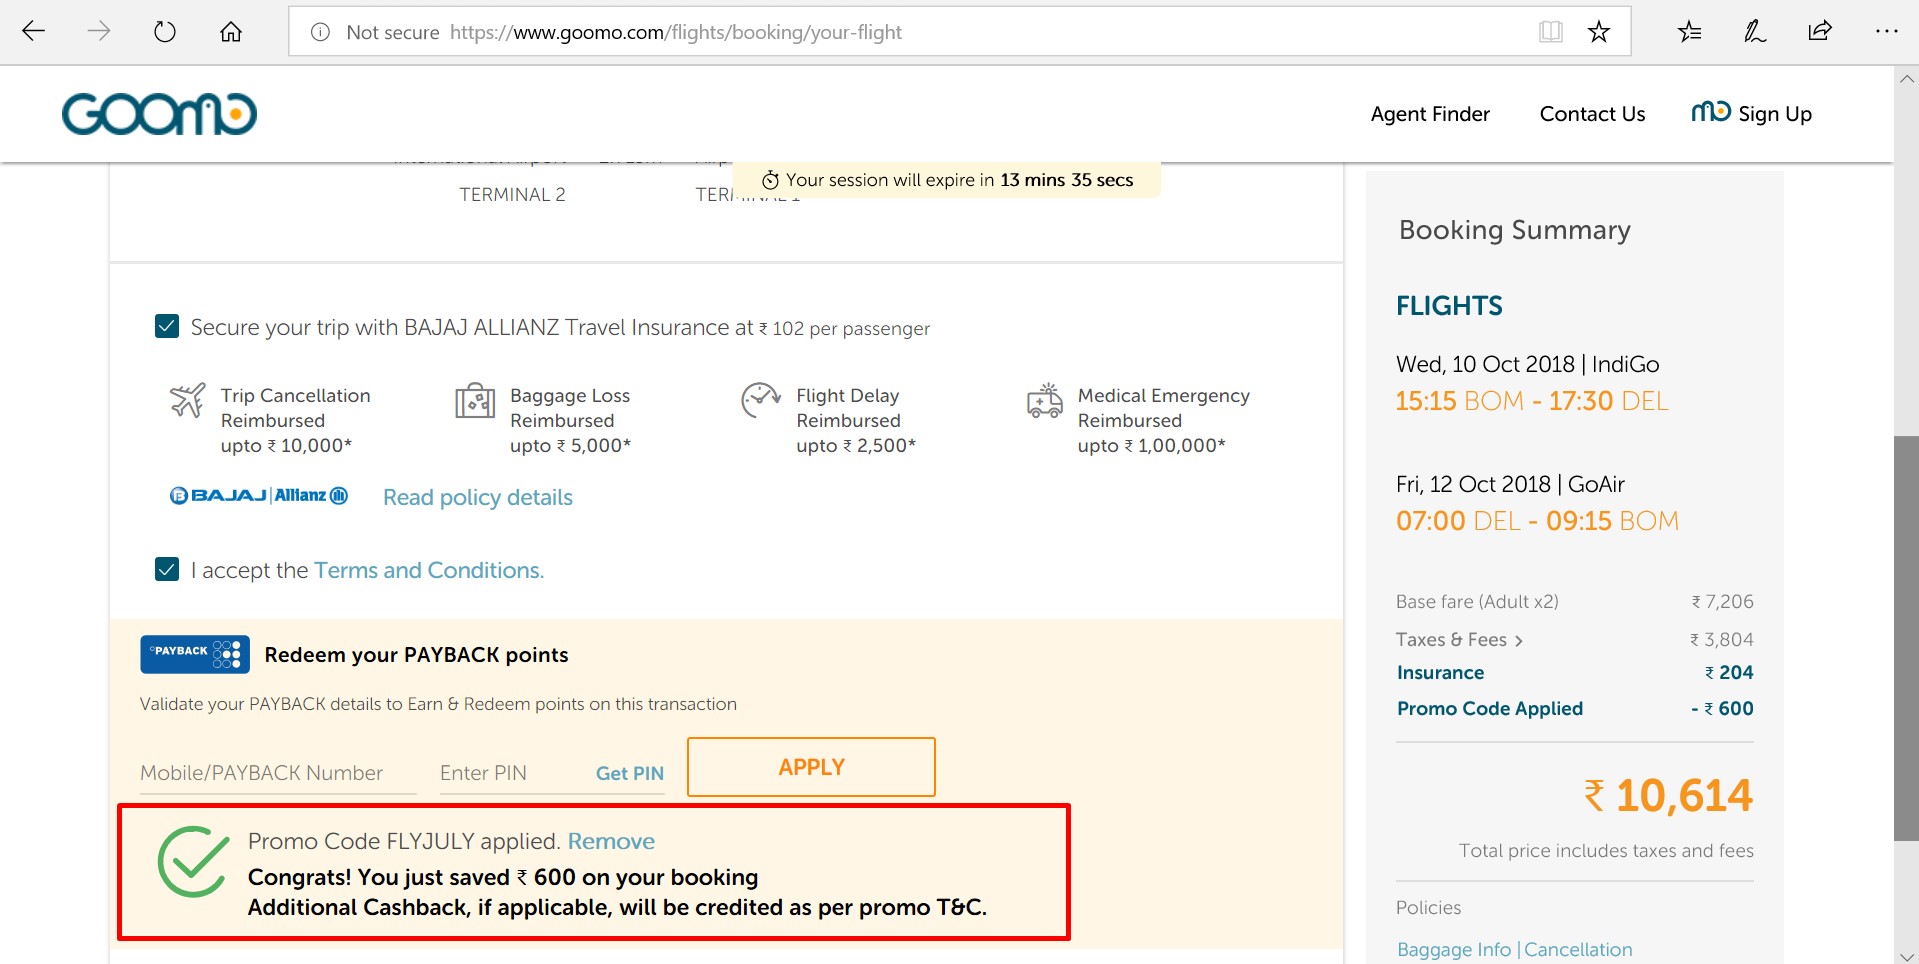Viewport: 1919px width, 964px height.
Task: Open the Contact Us page
Action: 1592,114
